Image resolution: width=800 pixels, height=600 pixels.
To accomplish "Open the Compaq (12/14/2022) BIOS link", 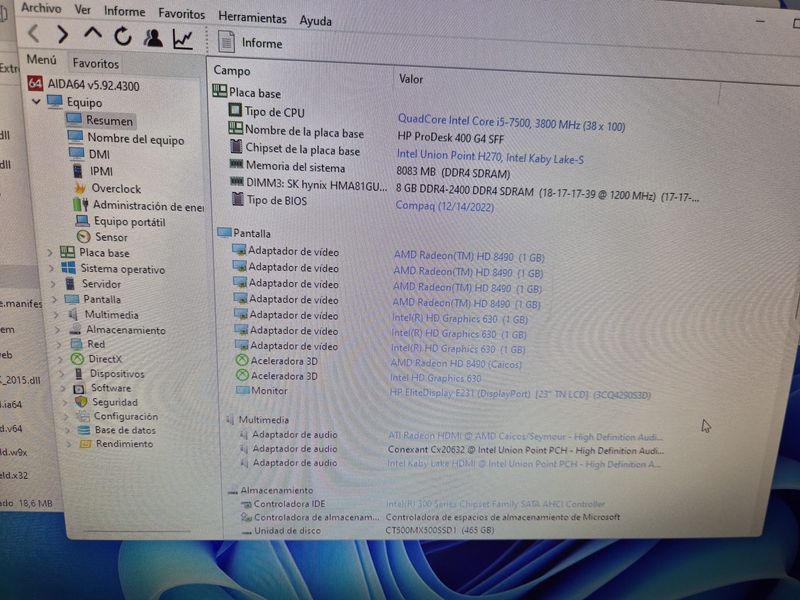I will (x=444, y=206).
